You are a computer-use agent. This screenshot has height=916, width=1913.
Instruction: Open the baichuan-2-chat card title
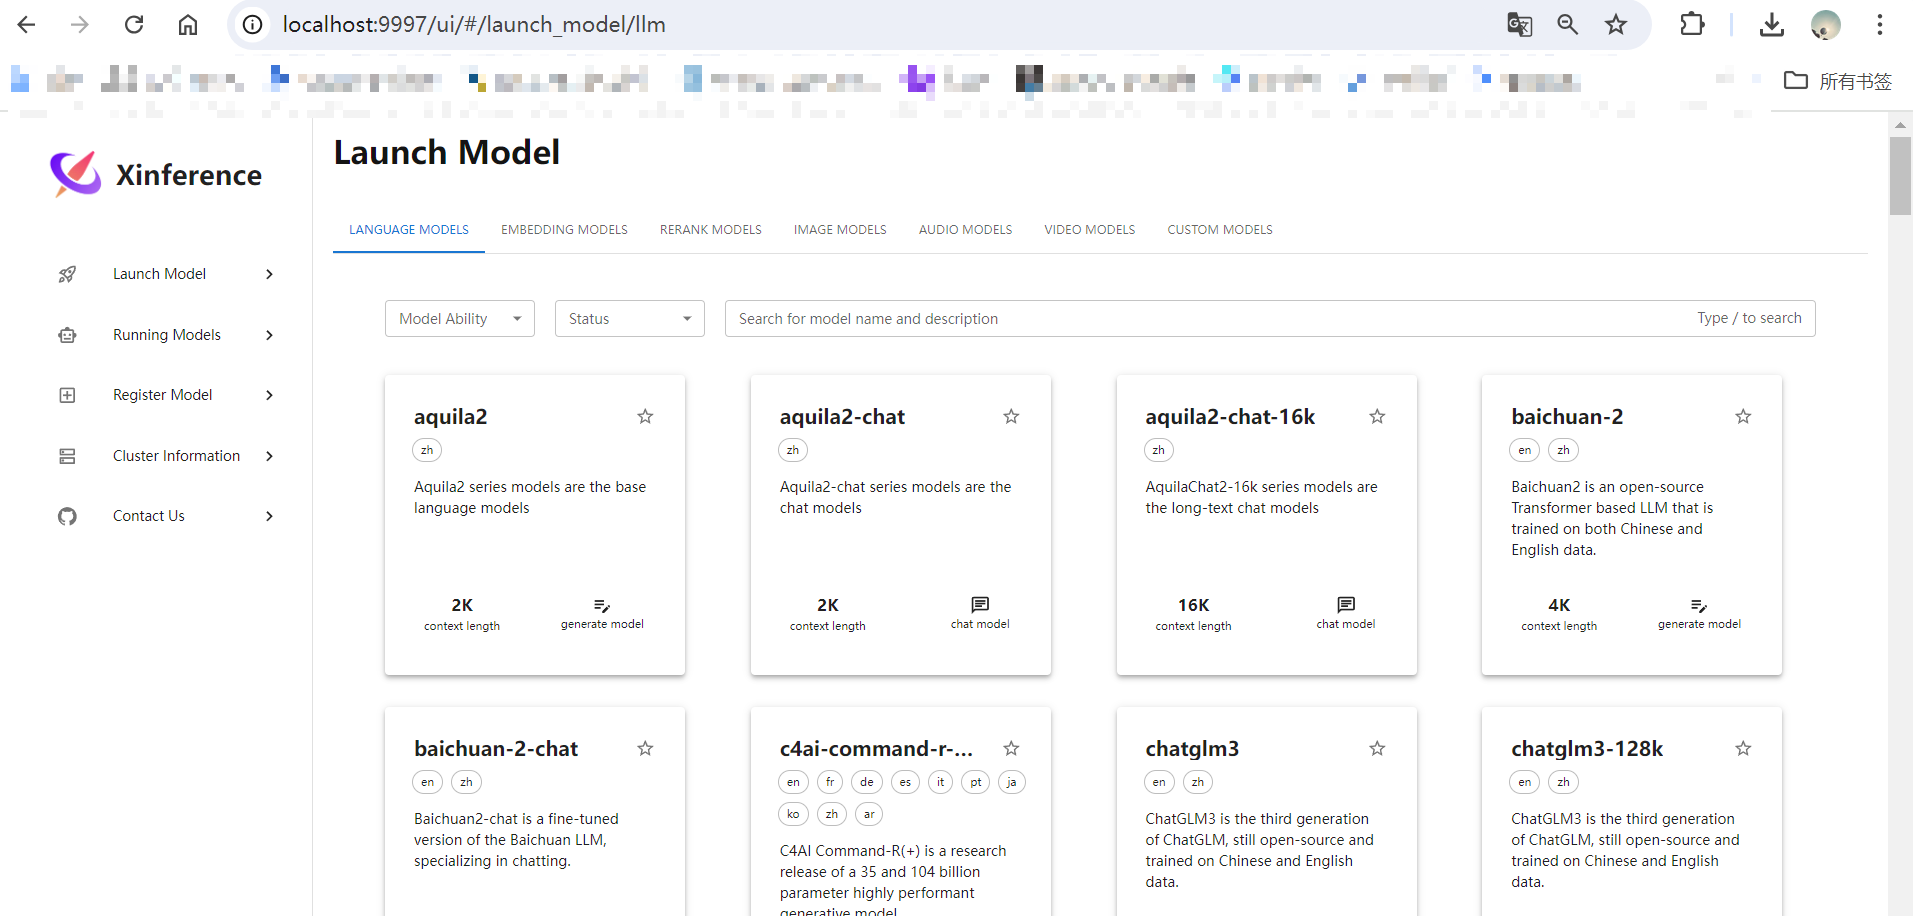tap(496, 749)
